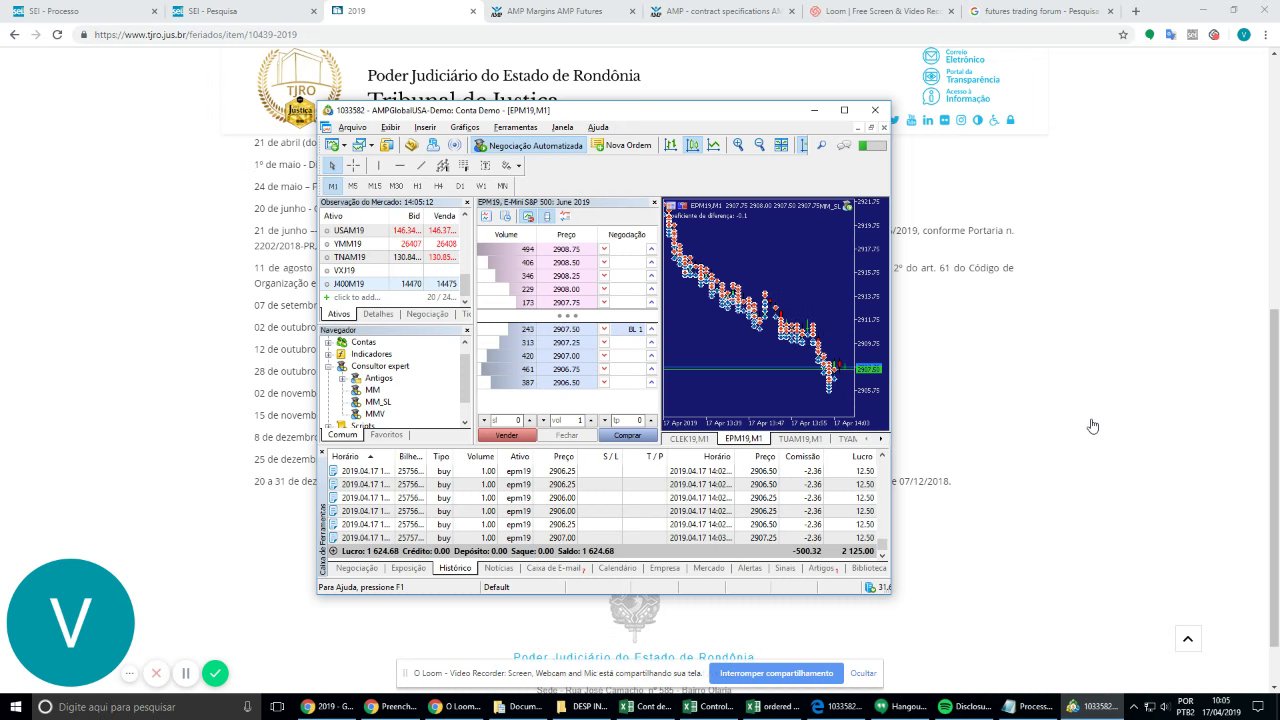Select the crosshair tool
Viewport: 1280px width, 720px height.
tap(353, 165)
